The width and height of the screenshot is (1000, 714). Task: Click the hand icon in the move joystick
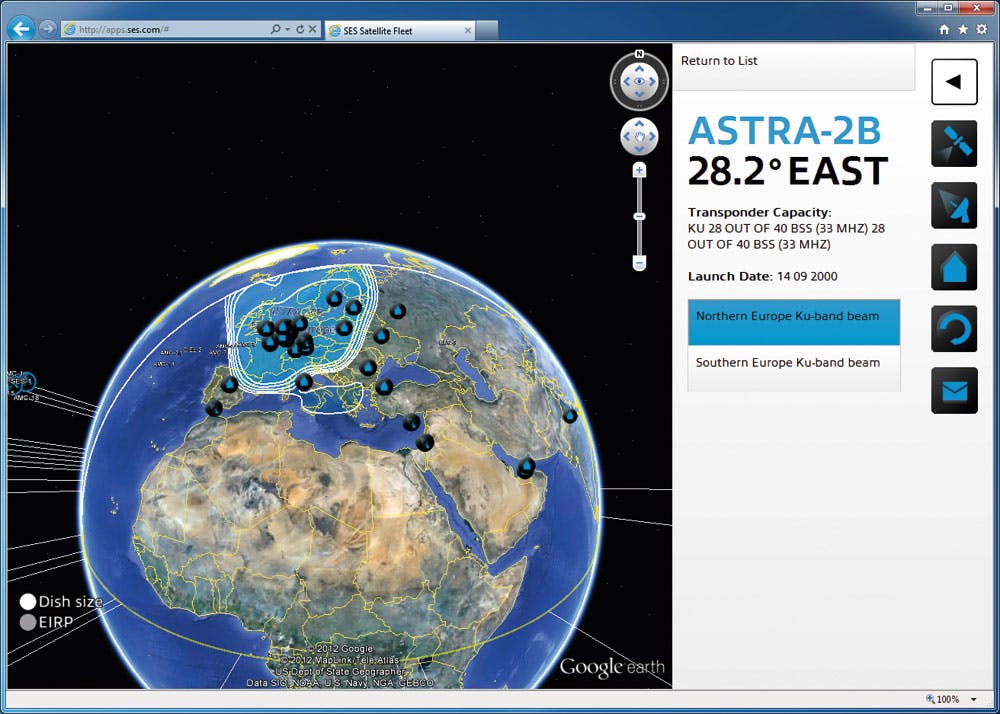639,136
